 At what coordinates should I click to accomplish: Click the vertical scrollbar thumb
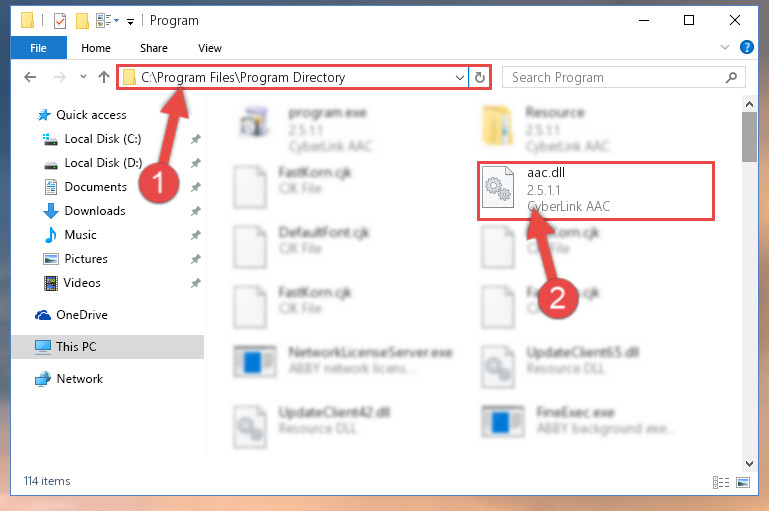click(749, 137)
